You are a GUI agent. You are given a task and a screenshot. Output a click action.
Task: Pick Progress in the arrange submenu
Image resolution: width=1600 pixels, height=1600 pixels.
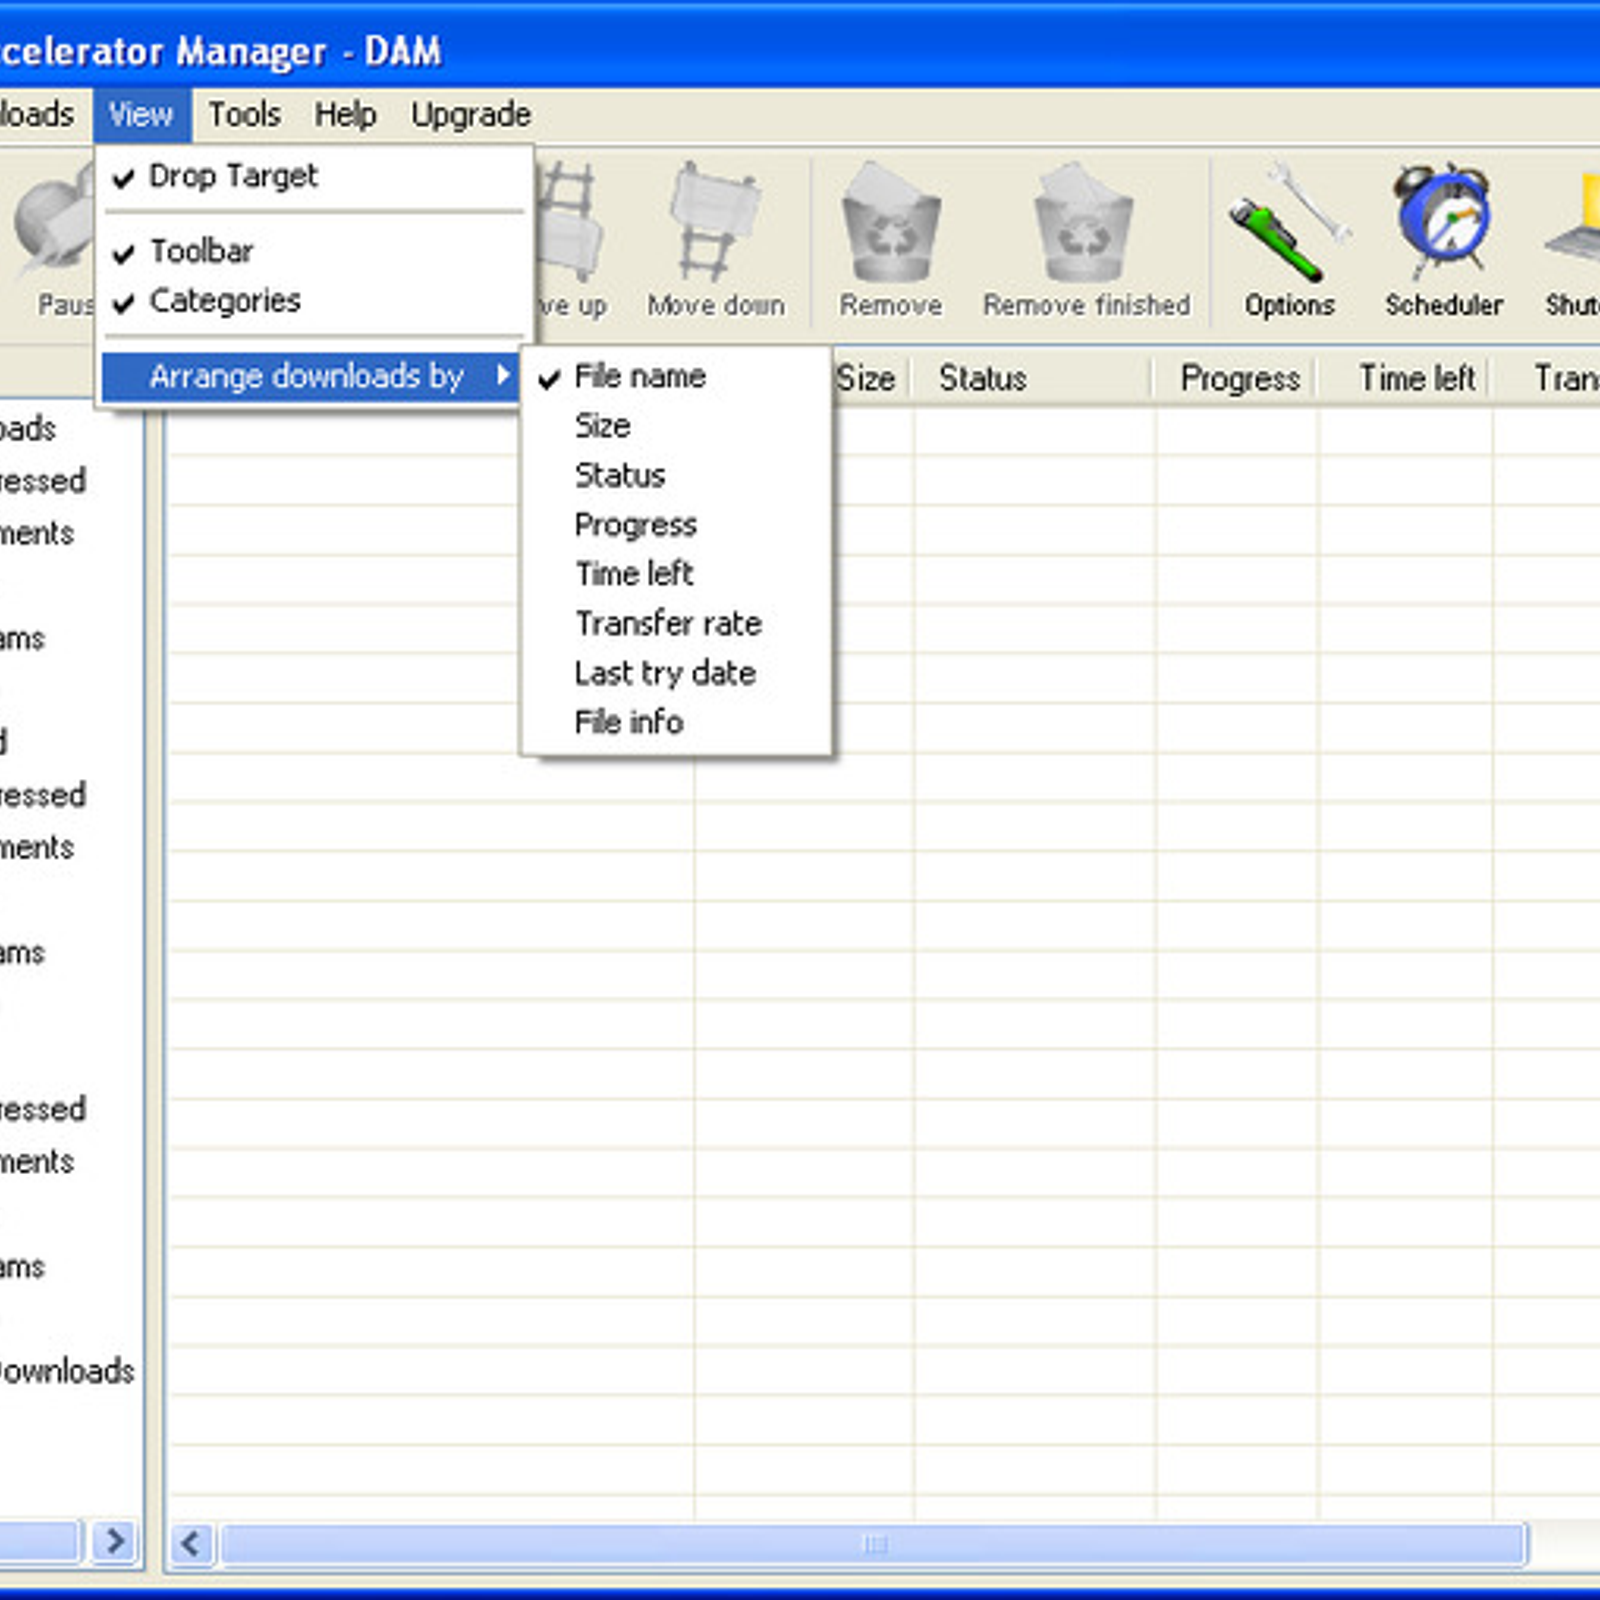click(x=677, y=524)
